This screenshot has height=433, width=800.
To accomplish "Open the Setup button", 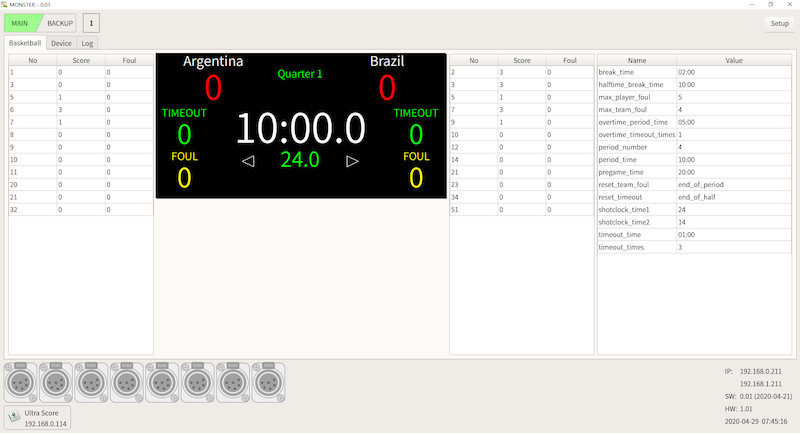I will coord(779,23).
